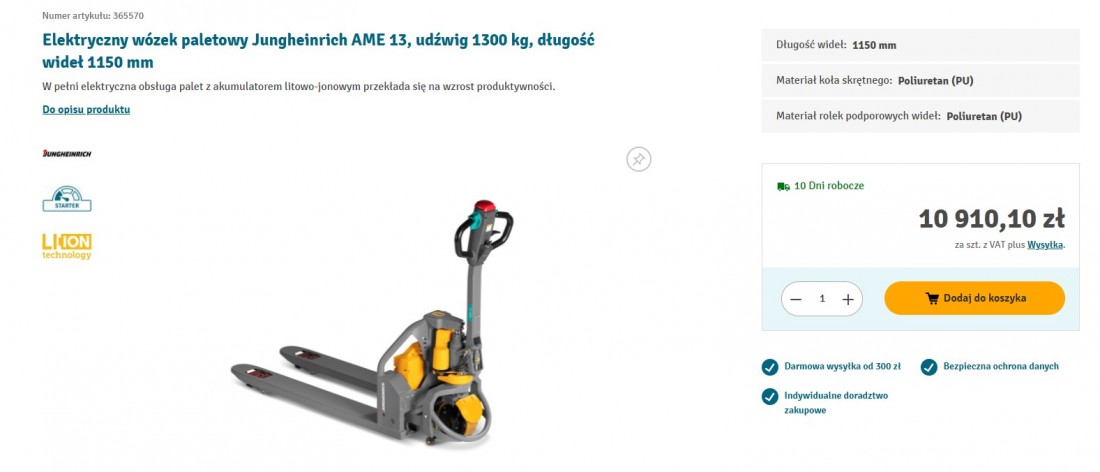Click the Starter badge icon
Image resolution: width=1100 pixels, height=472 pixels.
click(x=67, y=198)
